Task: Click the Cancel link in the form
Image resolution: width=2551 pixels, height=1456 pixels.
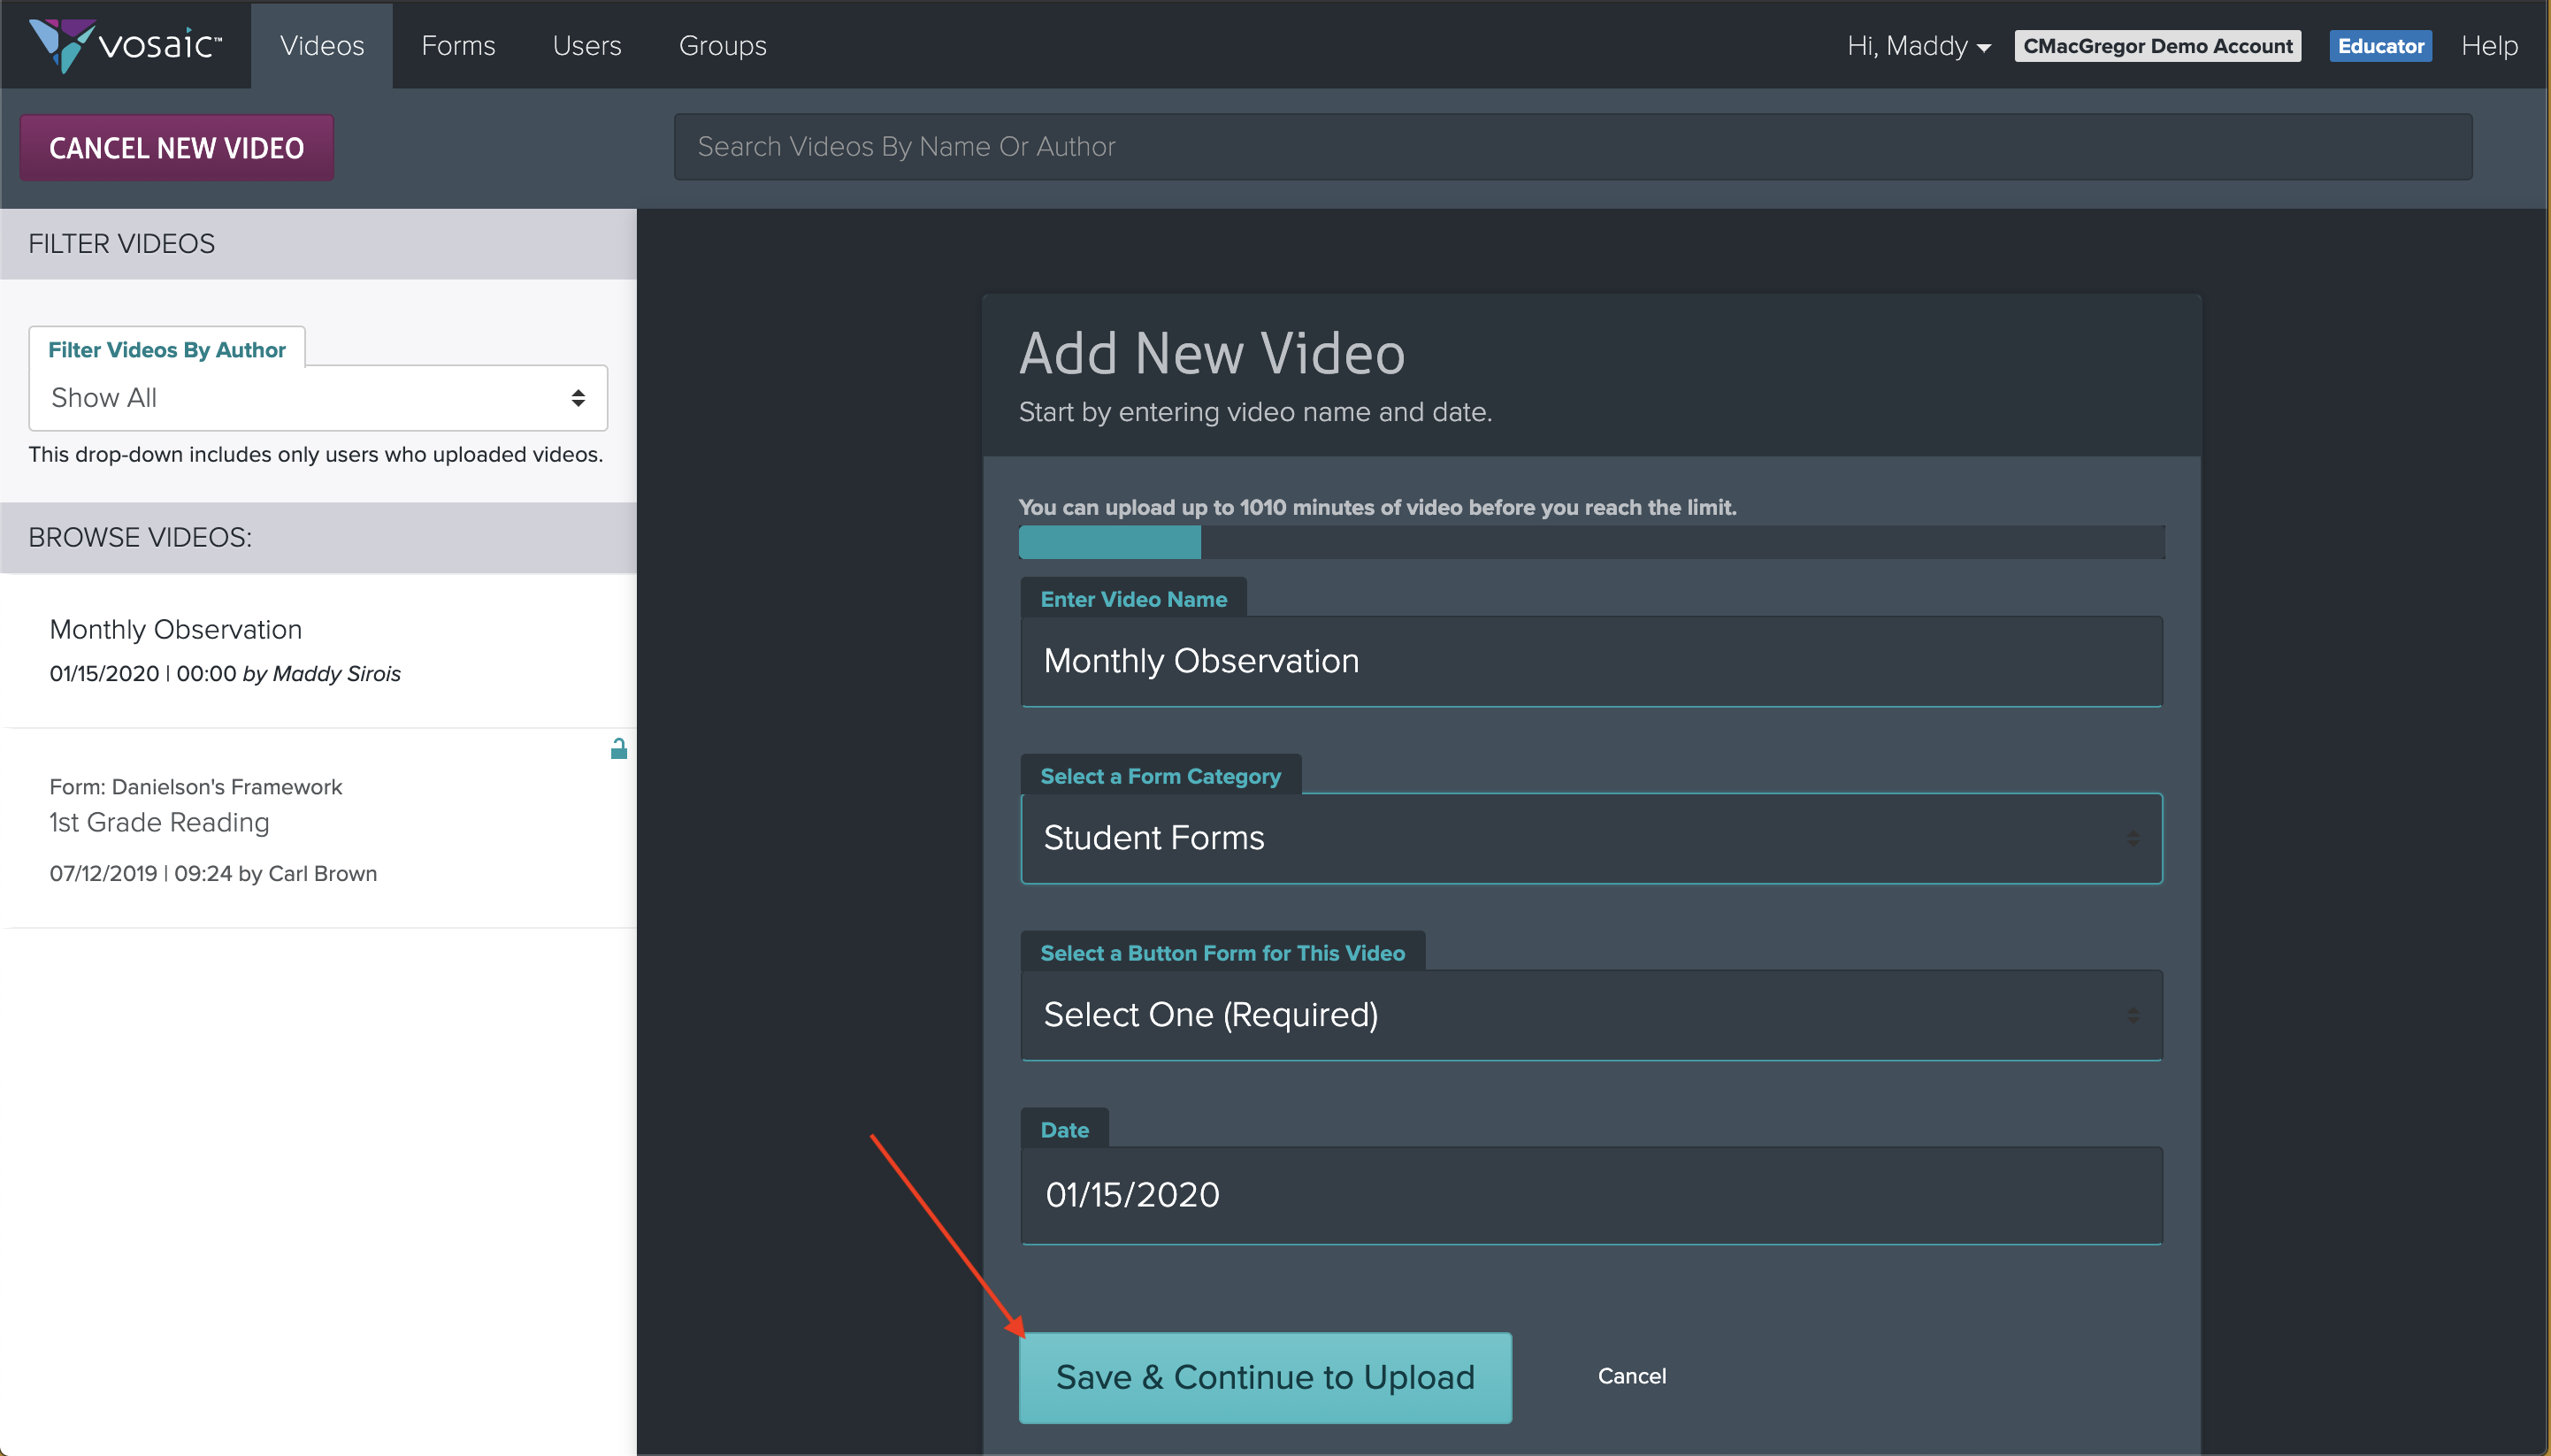Action: point(1631,1376)
